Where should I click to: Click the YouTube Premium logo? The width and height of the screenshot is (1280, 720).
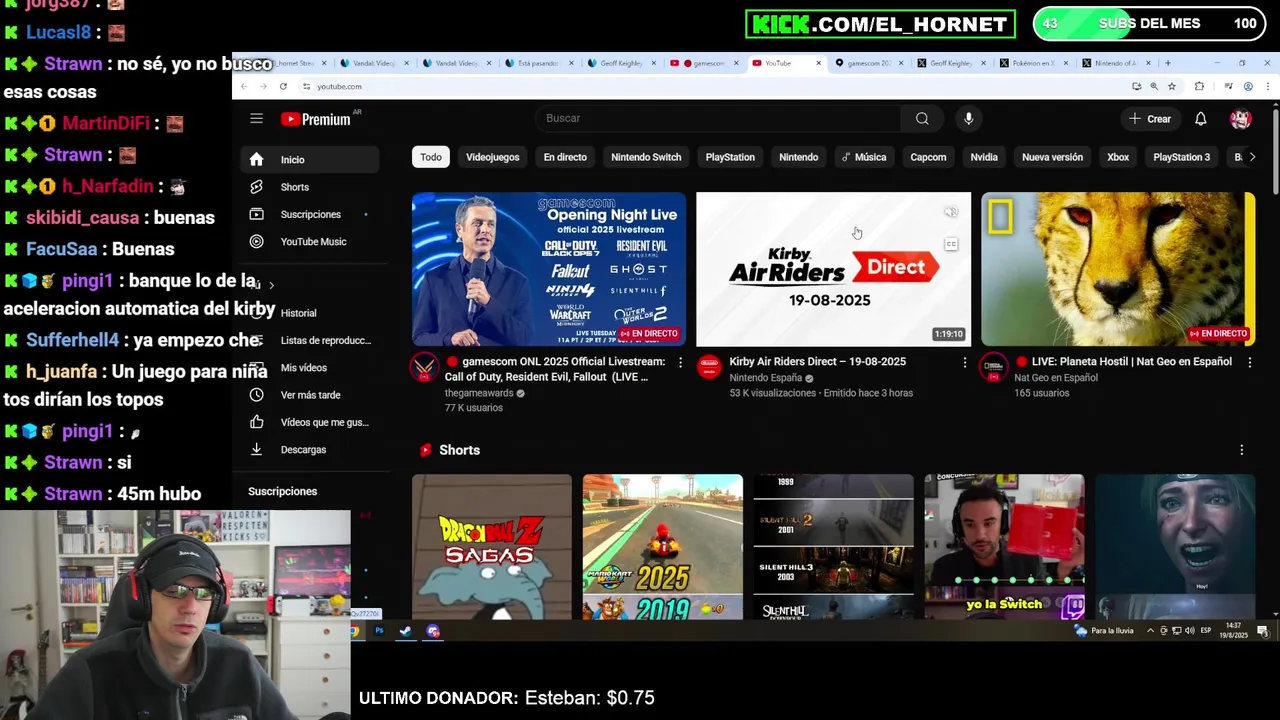point(316,119)
